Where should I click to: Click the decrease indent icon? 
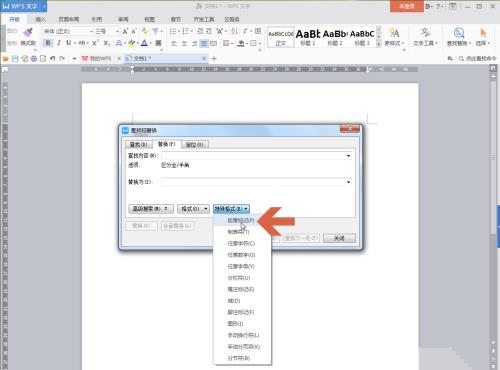point(200,31)
